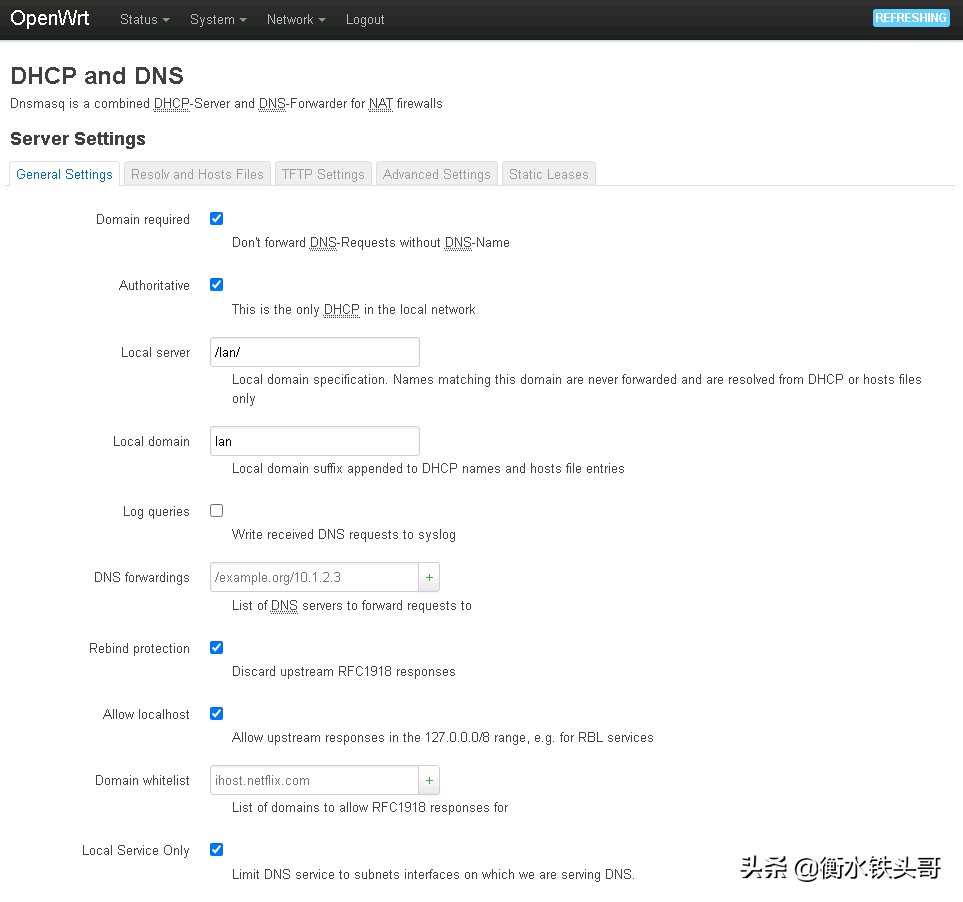Click the Server Settings section heading
Screen dimensions: 963x902
point(78,139)
